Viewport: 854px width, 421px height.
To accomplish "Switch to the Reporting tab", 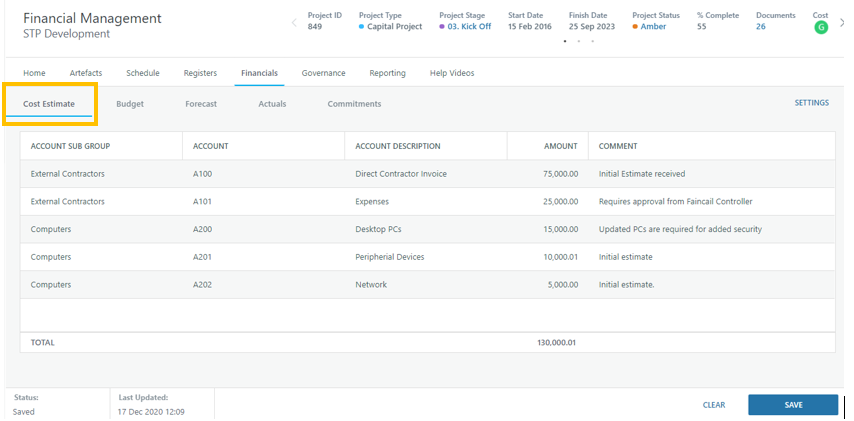I will tap(387, 73).
